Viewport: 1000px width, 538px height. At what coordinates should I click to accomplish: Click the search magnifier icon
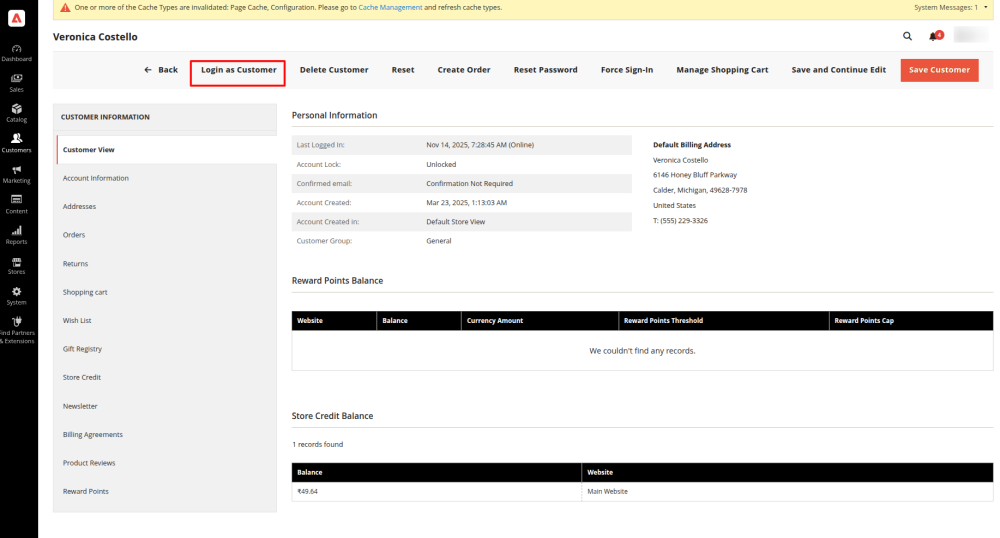(x=908, y=36)
